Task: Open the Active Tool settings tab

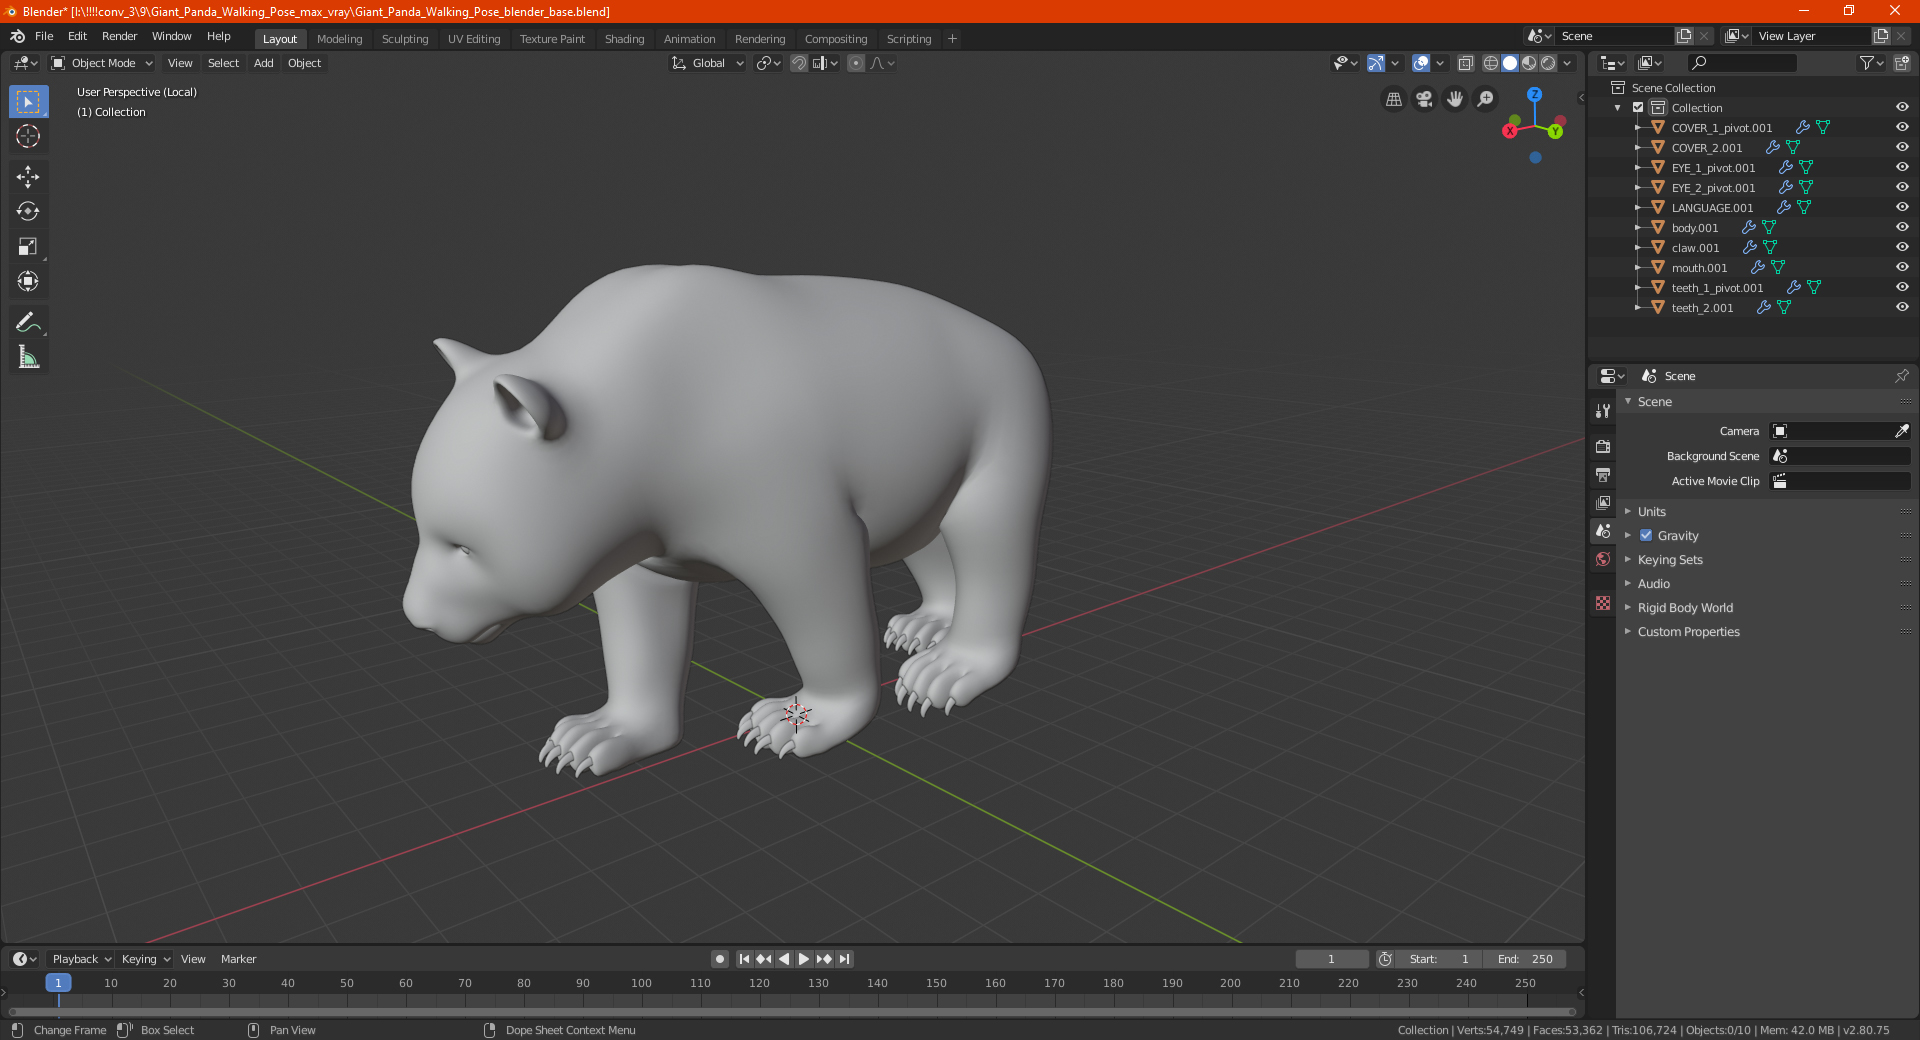Action: (1603, 410)
